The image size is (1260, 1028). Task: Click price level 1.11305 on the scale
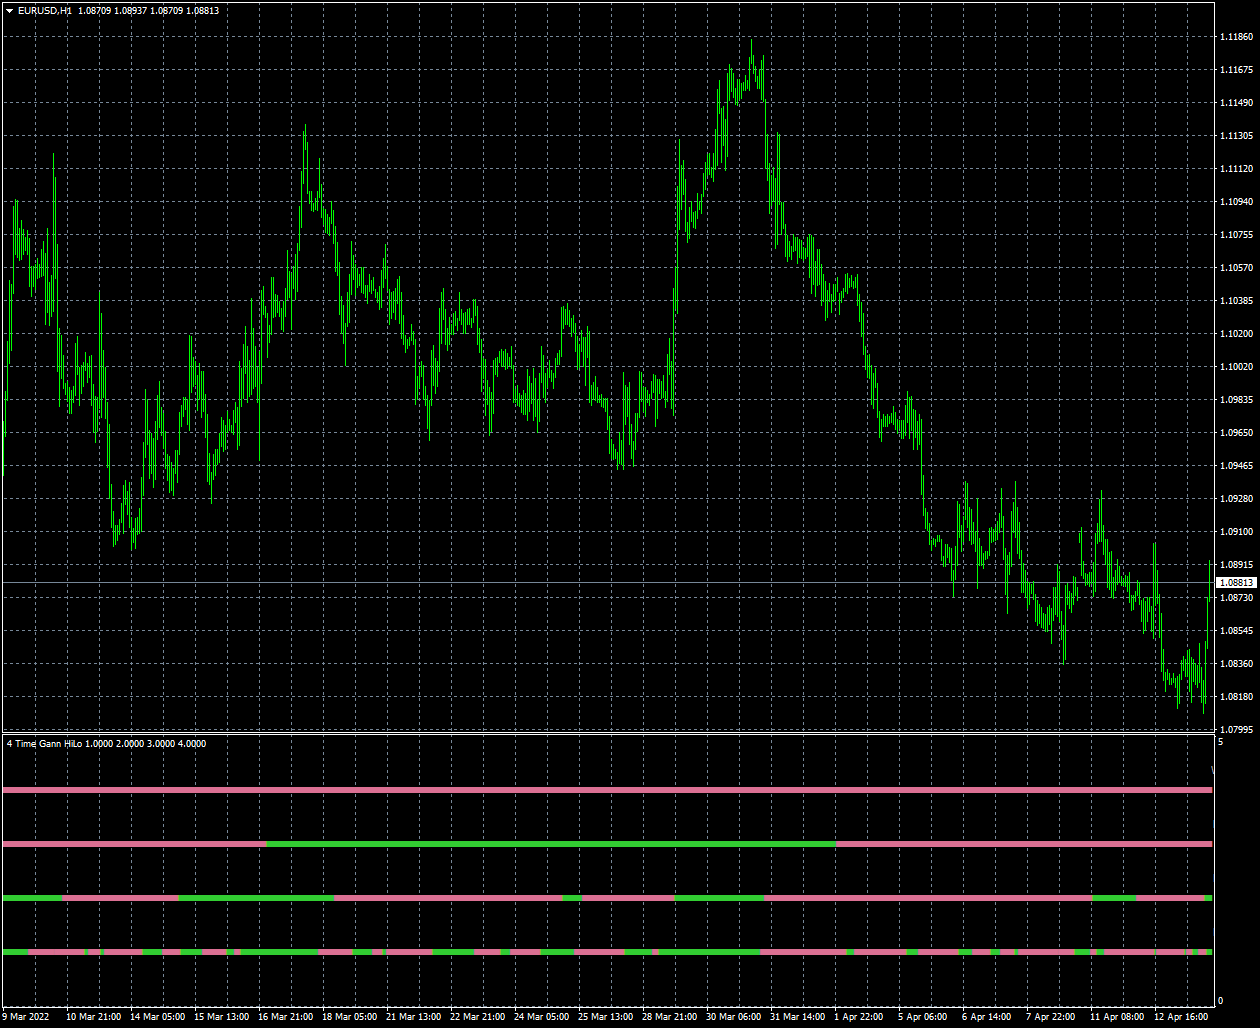[x=1236, y=136]
